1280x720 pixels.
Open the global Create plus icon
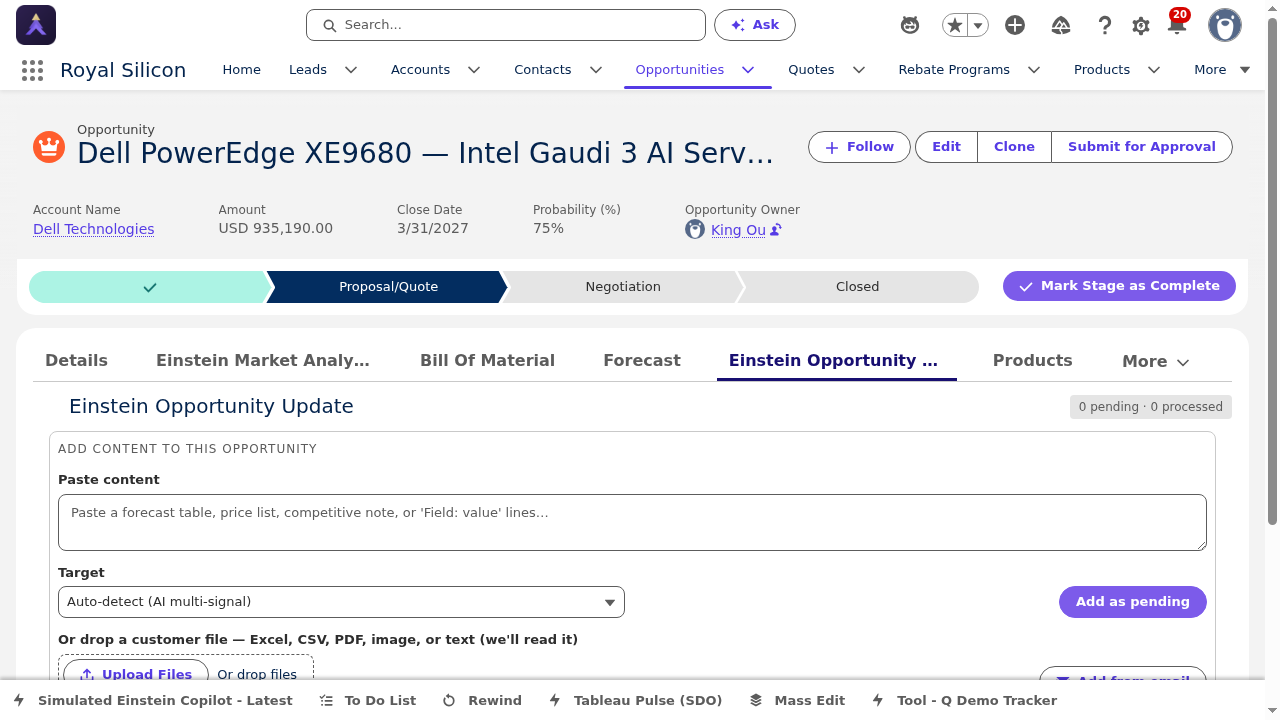click(1015, 25)
